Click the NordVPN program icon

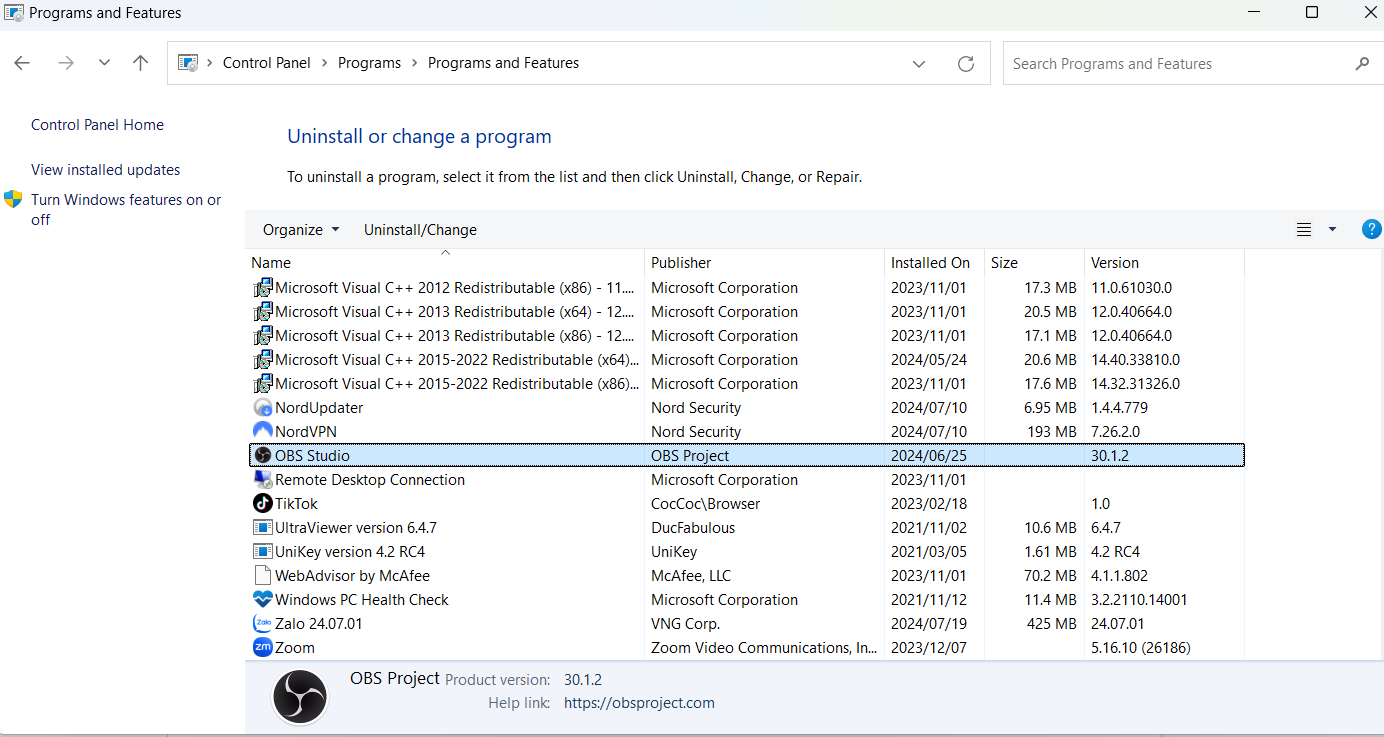click(x=263, y=432)
